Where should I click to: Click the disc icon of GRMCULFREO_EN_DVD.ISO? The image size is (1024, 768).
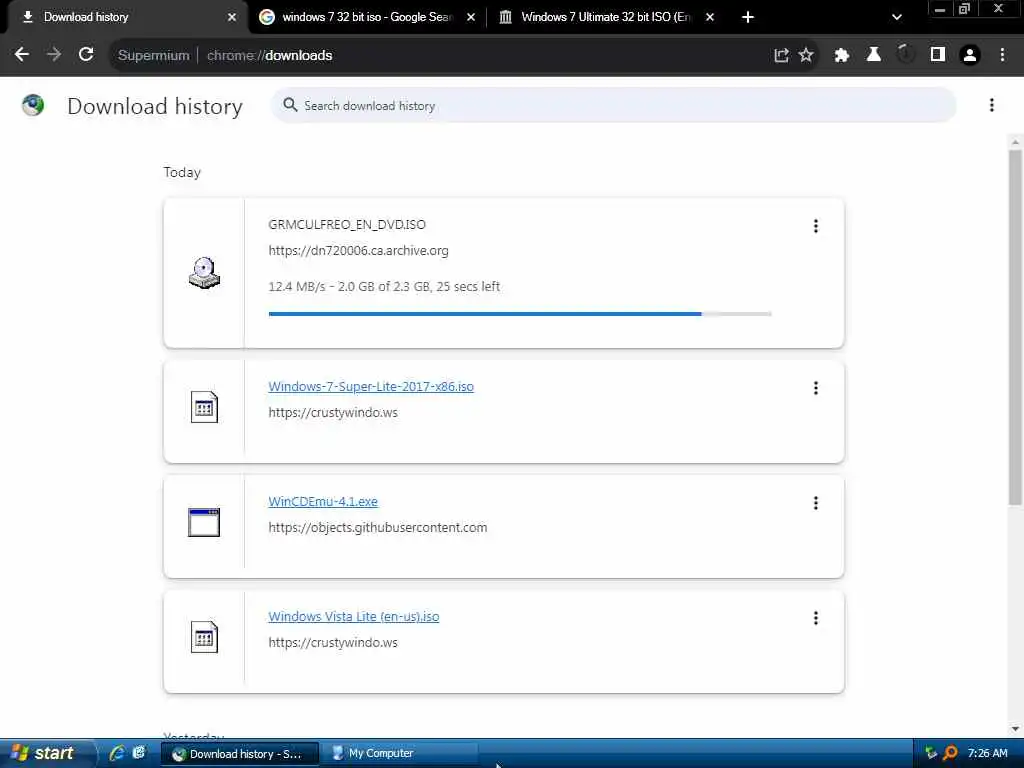pyautogui.click(x=204, y=273)
